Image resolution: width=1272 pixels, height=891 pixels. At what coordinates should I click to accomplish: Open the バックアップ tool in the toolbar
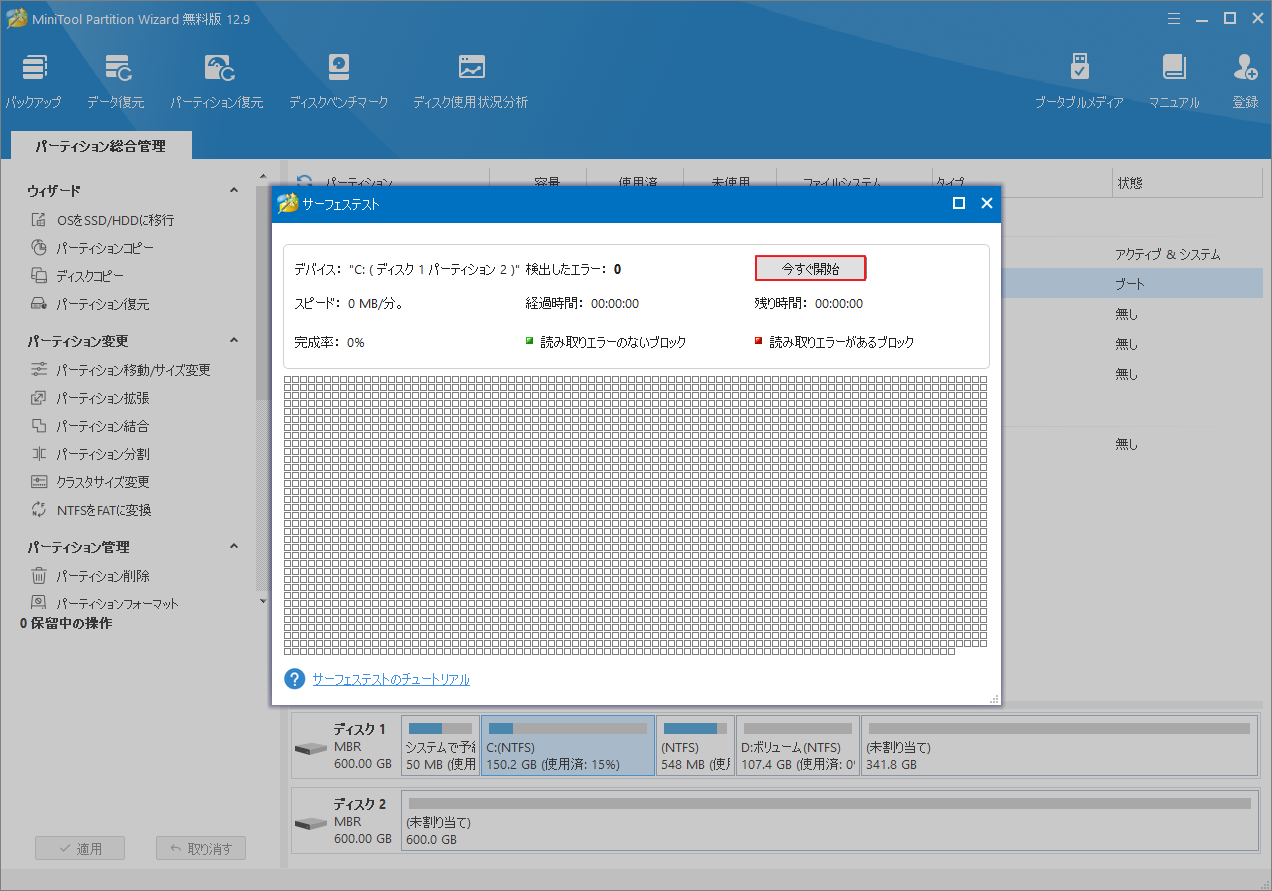(33, 81)
